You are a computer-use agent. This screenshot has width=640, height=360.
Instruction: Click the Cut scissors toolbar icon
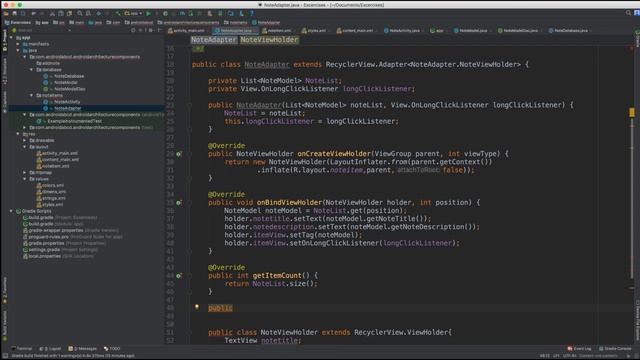(52, 13)
